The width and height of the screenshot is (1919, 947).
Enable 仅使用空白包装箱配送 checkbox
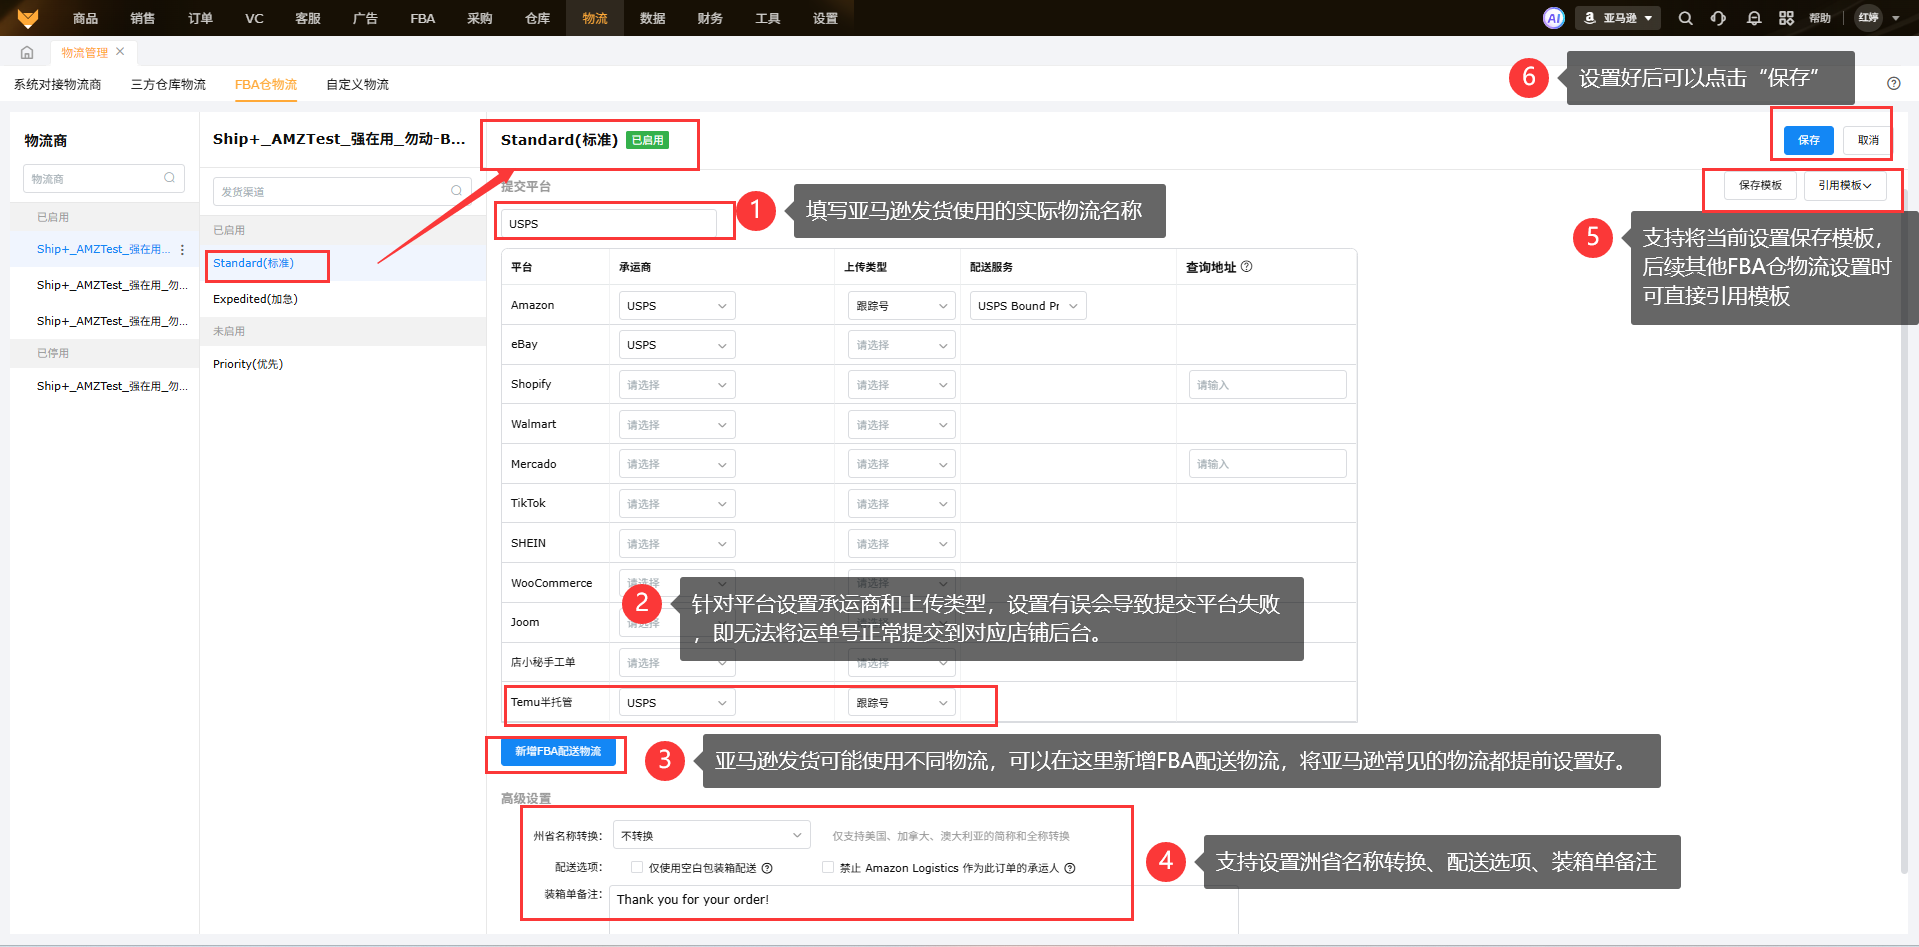coord(637,868)
